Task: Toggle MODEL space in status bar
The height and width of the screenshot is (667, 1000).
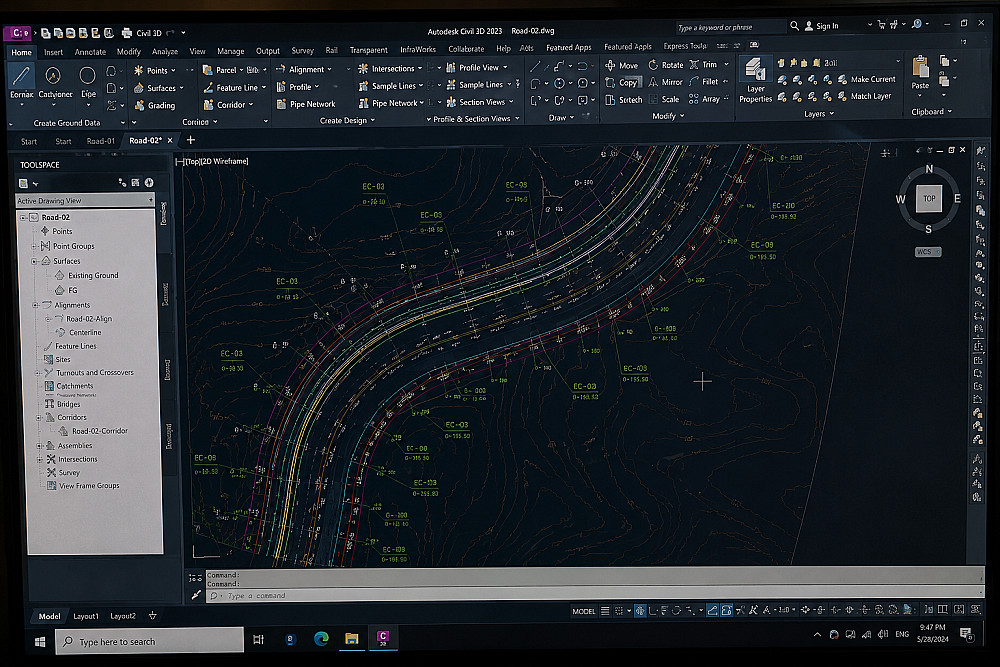Action: 584,611
